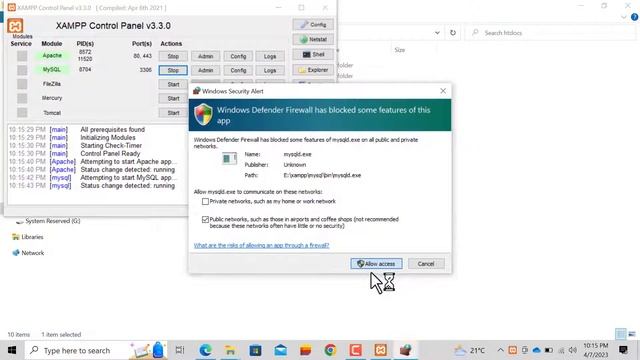Open the Apache Admin page
Viewport: 640px width, 360px height.
[x=205, y=56]
